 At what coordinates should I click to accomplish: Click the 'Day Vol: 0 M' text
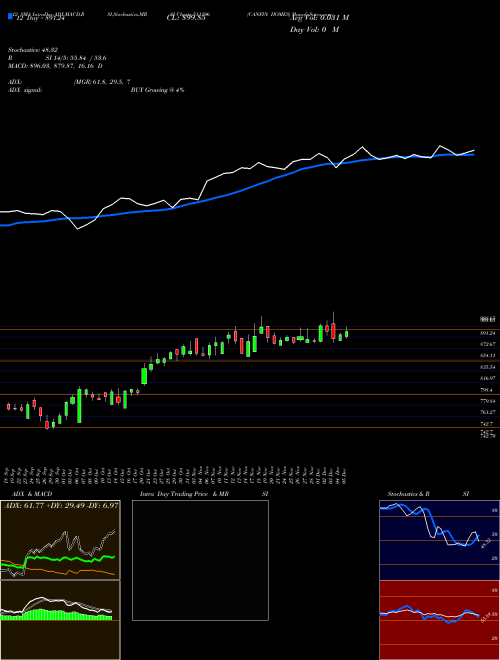click(x=315, y=30)
